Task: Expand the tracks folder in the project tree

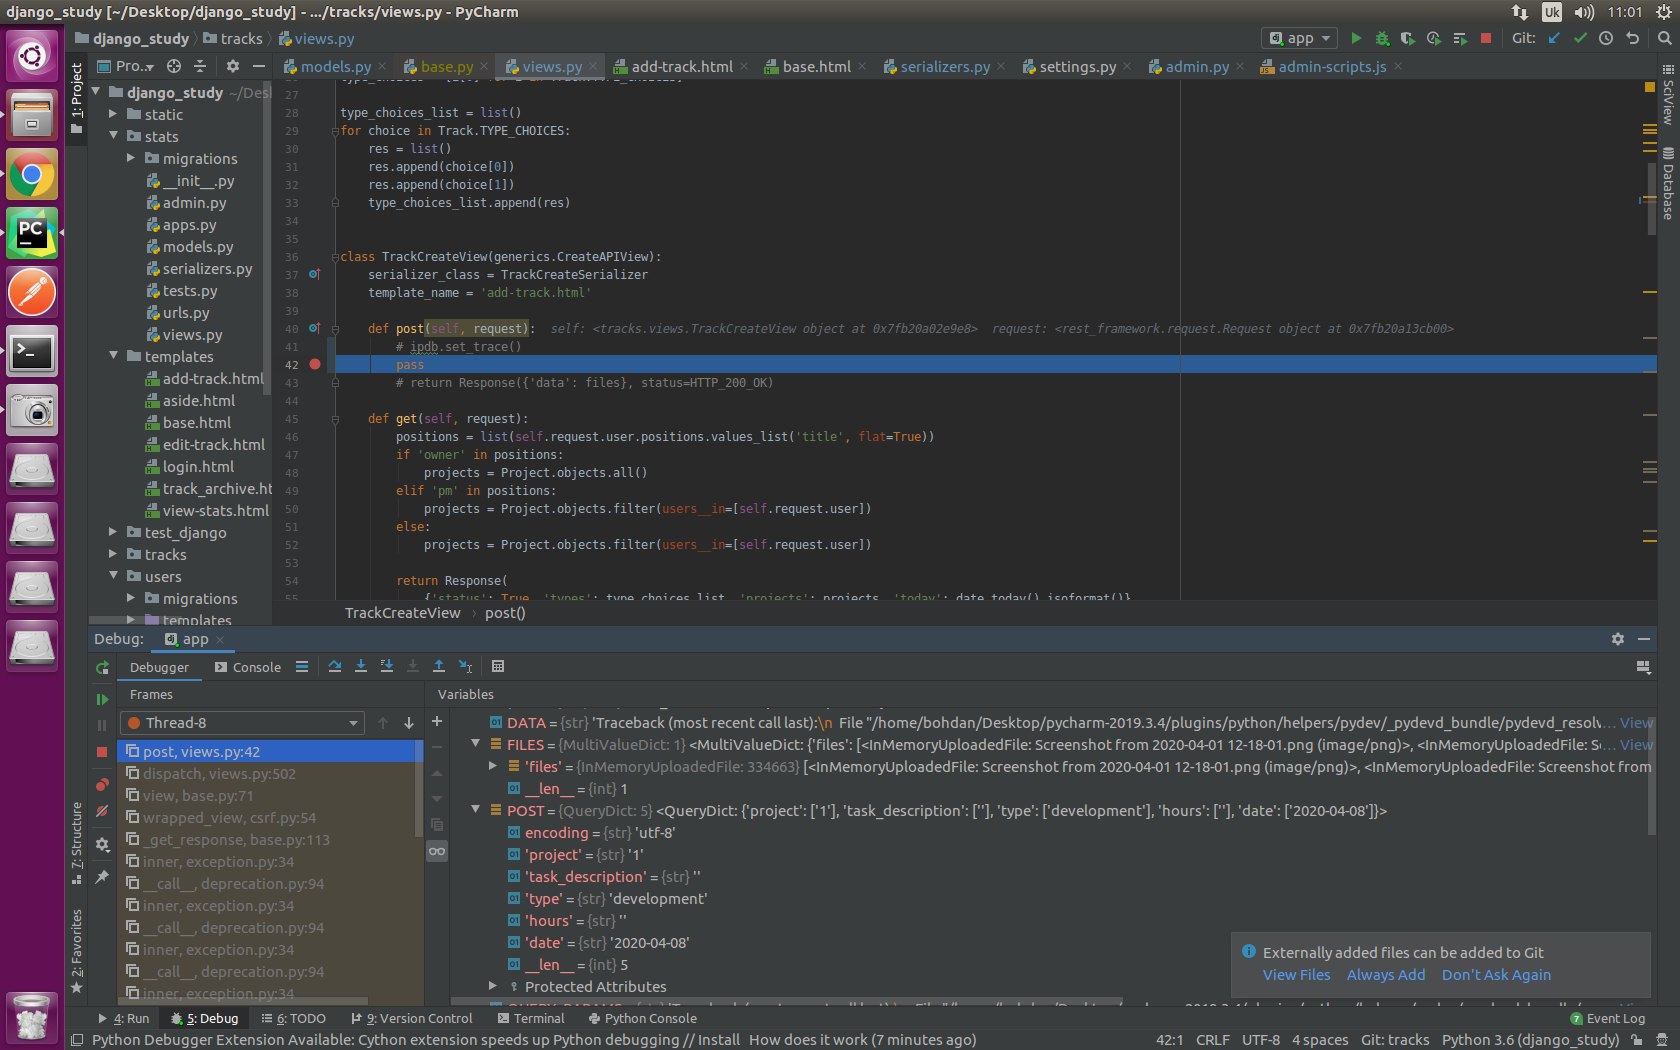Action: [114, 554]
